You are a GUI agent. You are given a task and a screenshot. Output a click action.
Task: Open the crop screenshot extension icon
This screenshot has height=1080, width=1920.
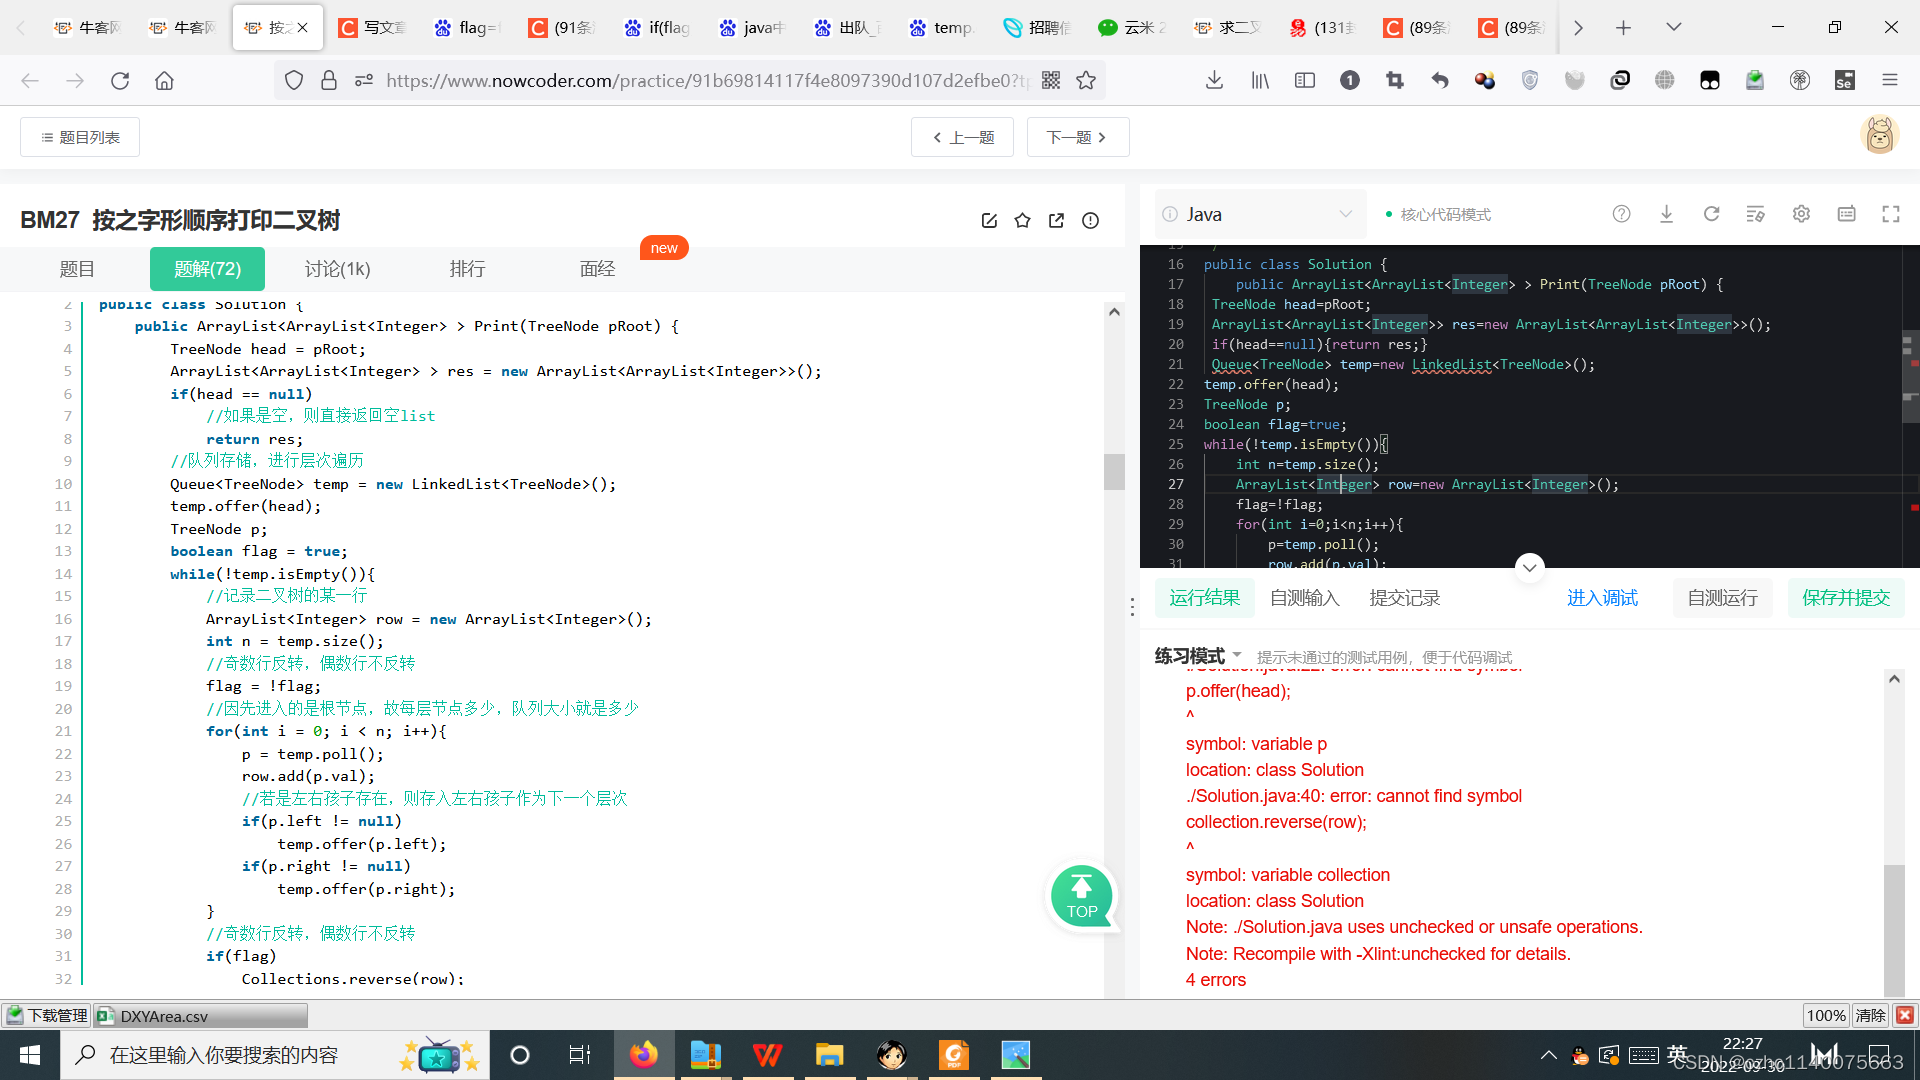pos(1395,81)
